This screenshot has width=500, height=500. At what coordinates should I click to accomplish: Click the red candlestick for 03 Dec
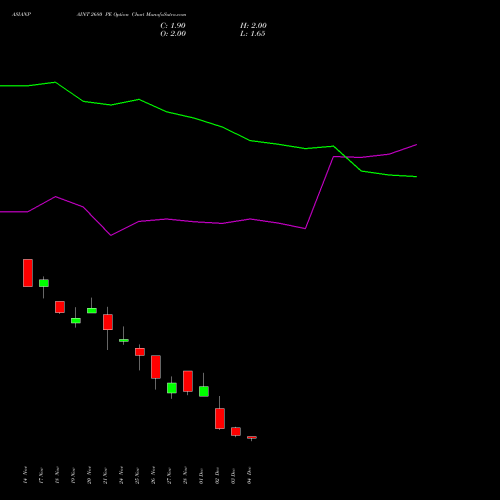click(236, 431)
